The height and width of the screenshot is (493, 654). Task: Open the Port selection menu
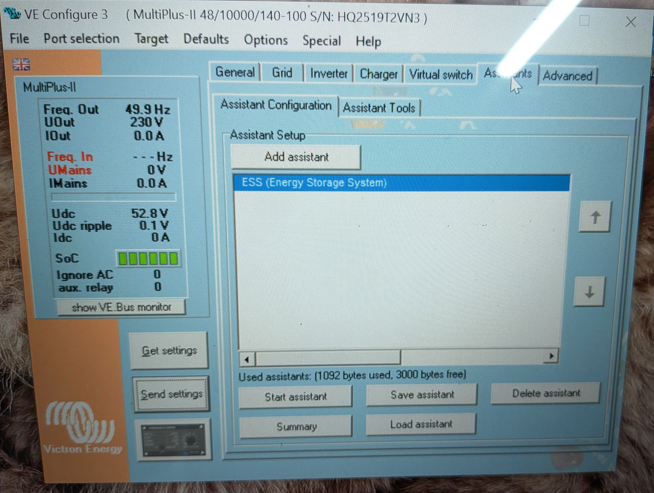click(81, 39)
